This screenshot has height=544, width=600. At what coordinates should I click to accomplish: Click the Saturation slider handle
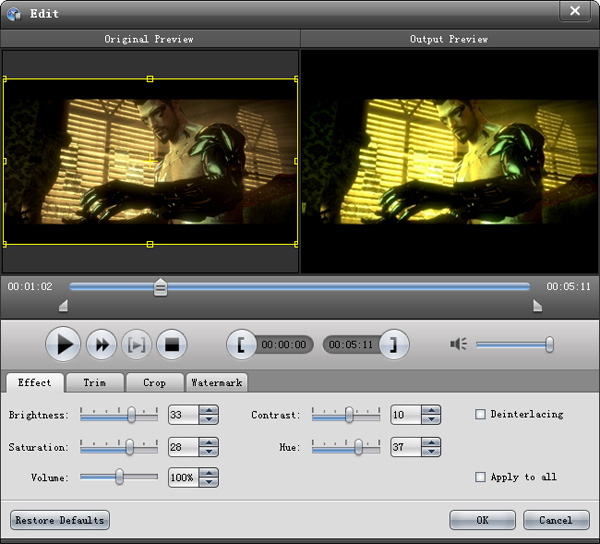(130, 447)
